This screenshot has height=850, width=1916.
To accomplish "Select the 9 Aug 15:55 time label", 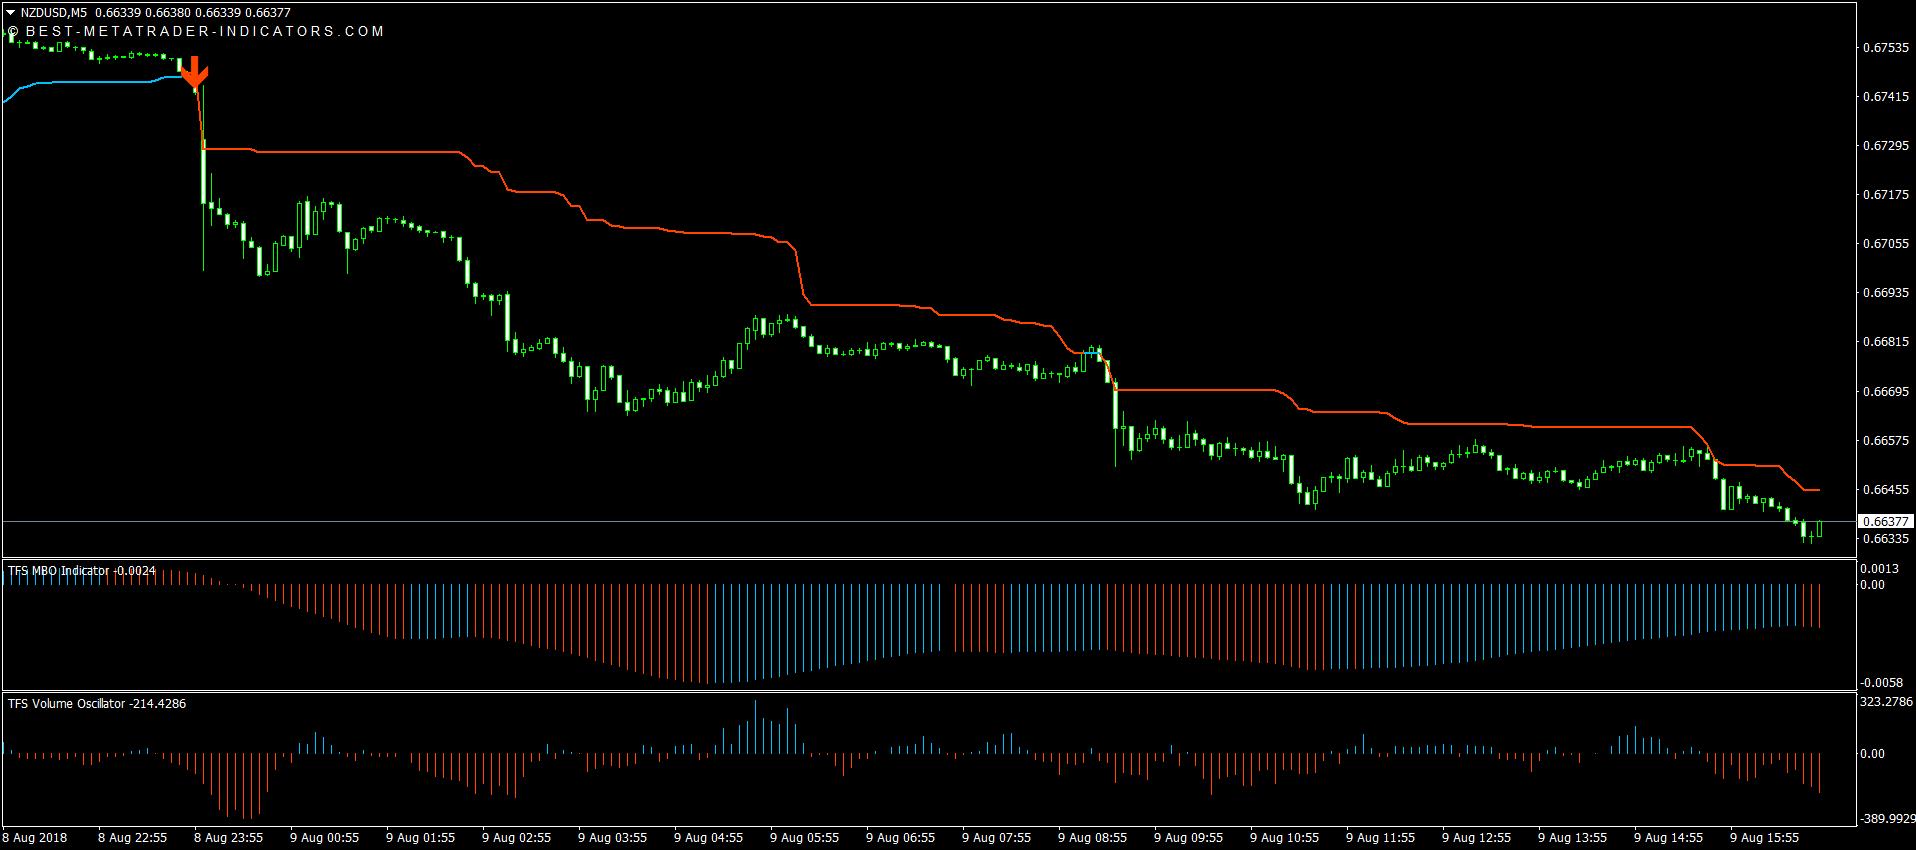I will point(1764,838).
